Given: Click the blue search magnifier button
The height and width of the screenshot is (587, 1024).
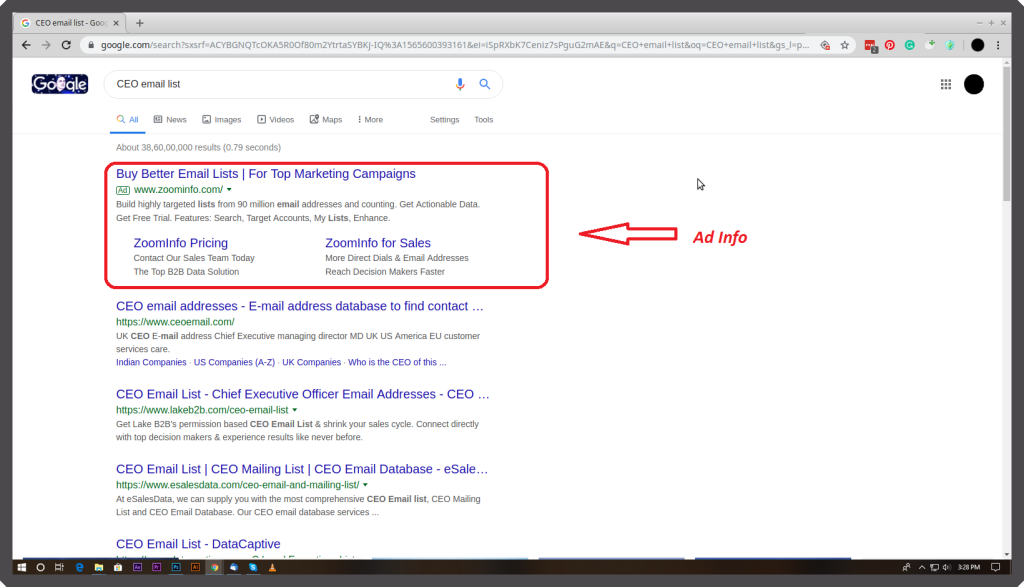Looking at the screenshot, I should coord(485,85).
